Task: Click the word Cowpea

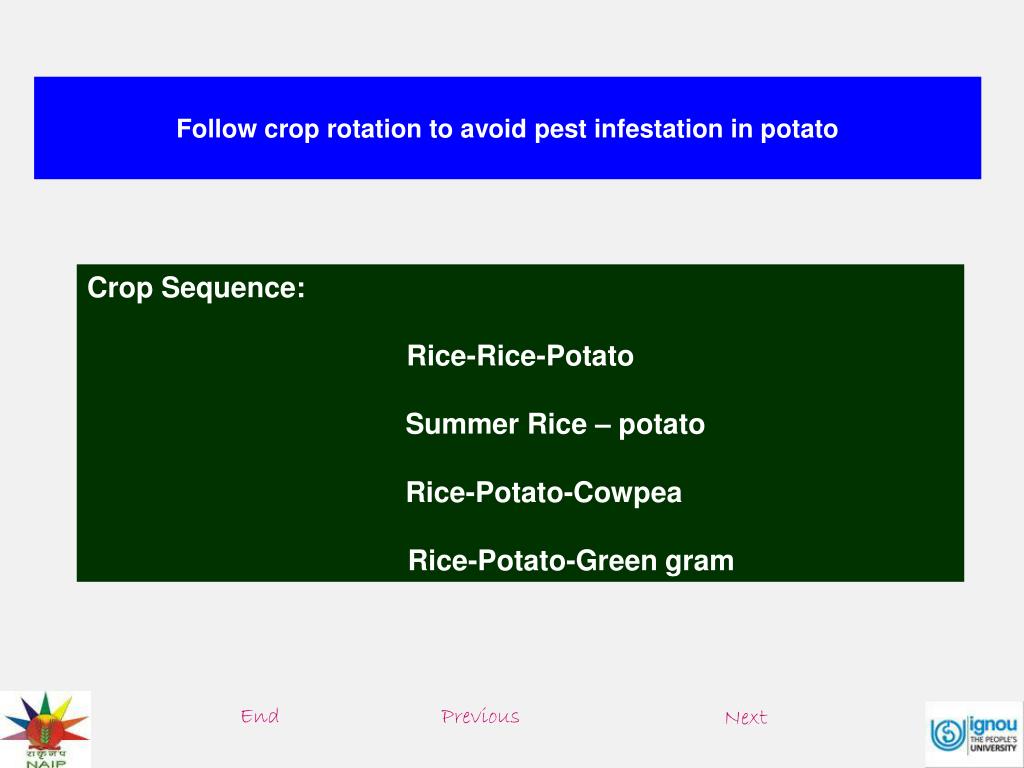Action: point(628,493)
